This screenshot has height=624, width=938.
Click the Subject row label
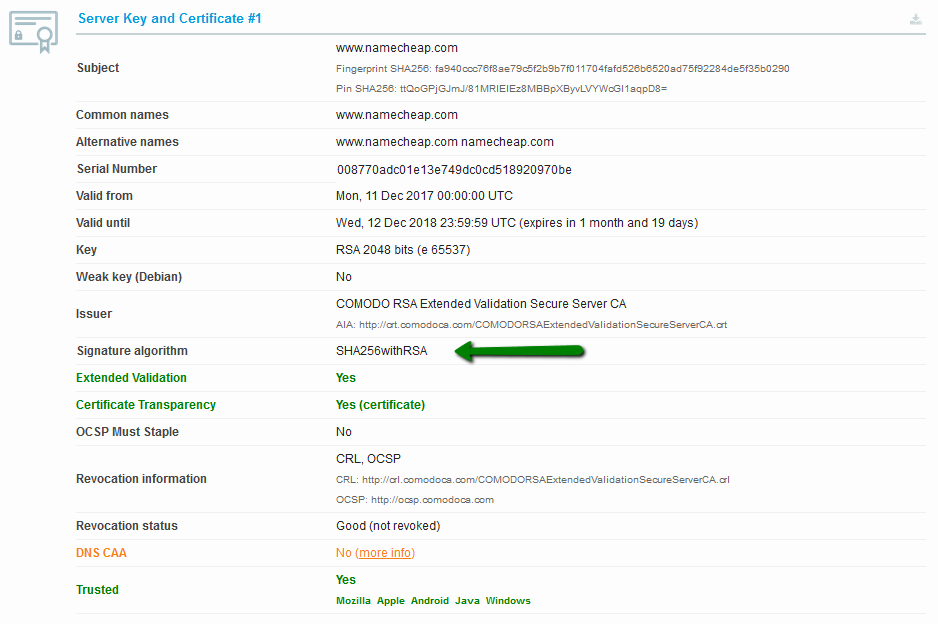coord(98,68)
